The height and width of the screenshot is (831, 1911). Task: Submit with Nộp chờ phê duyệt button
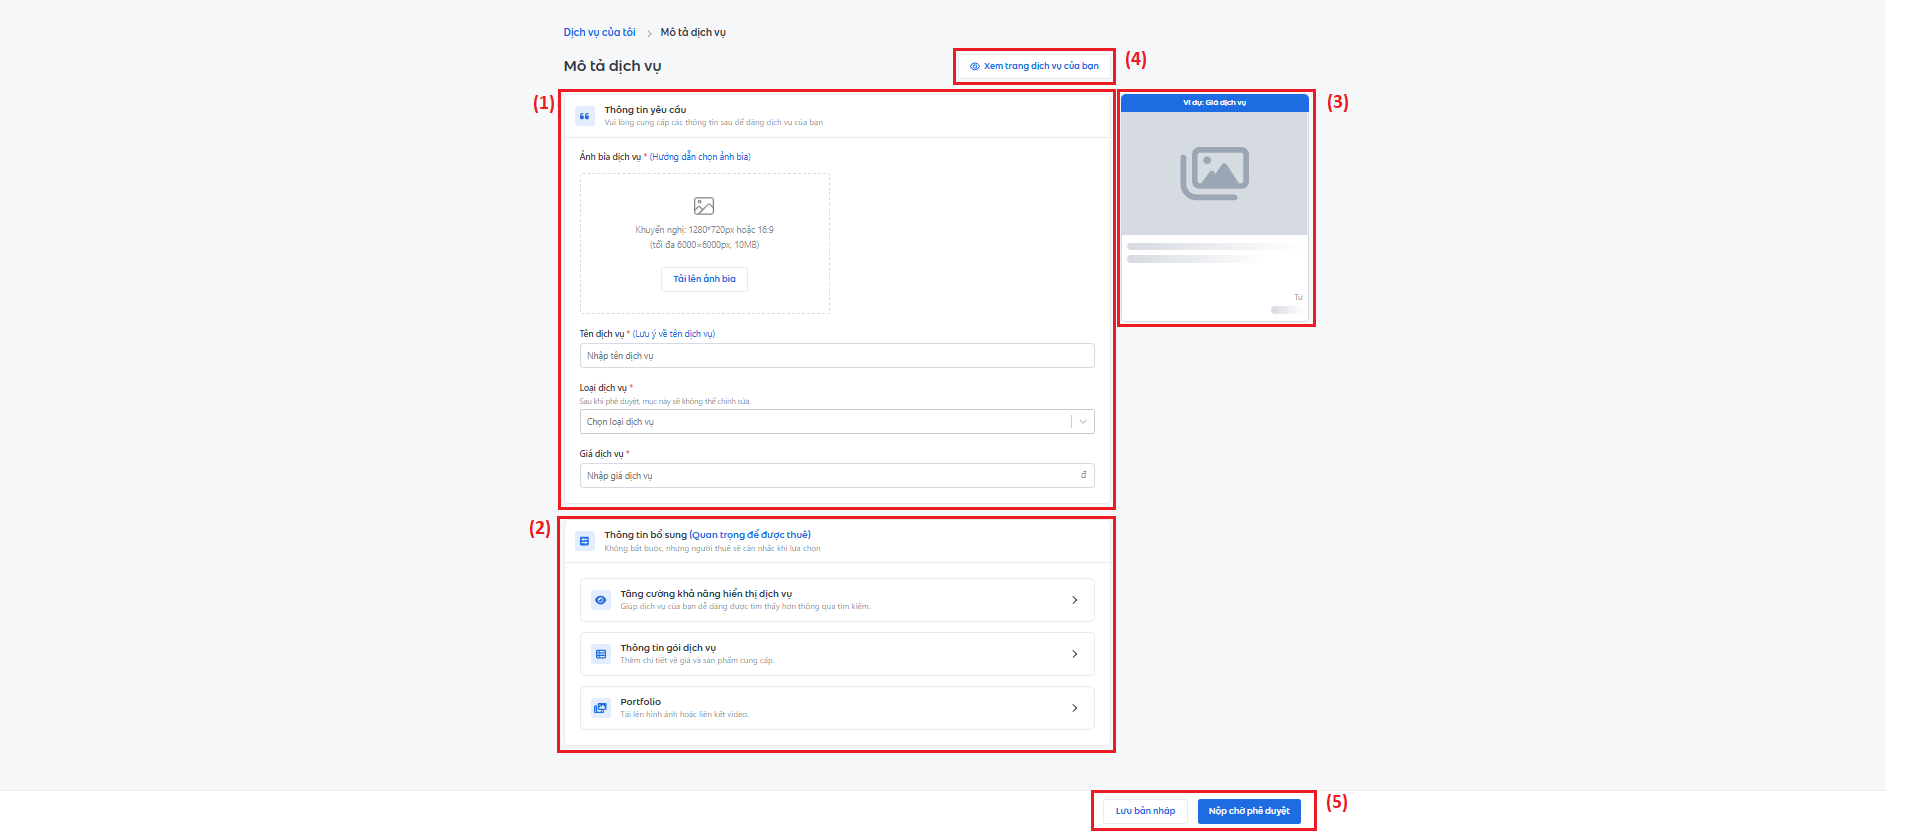(x=1249, y=811)
